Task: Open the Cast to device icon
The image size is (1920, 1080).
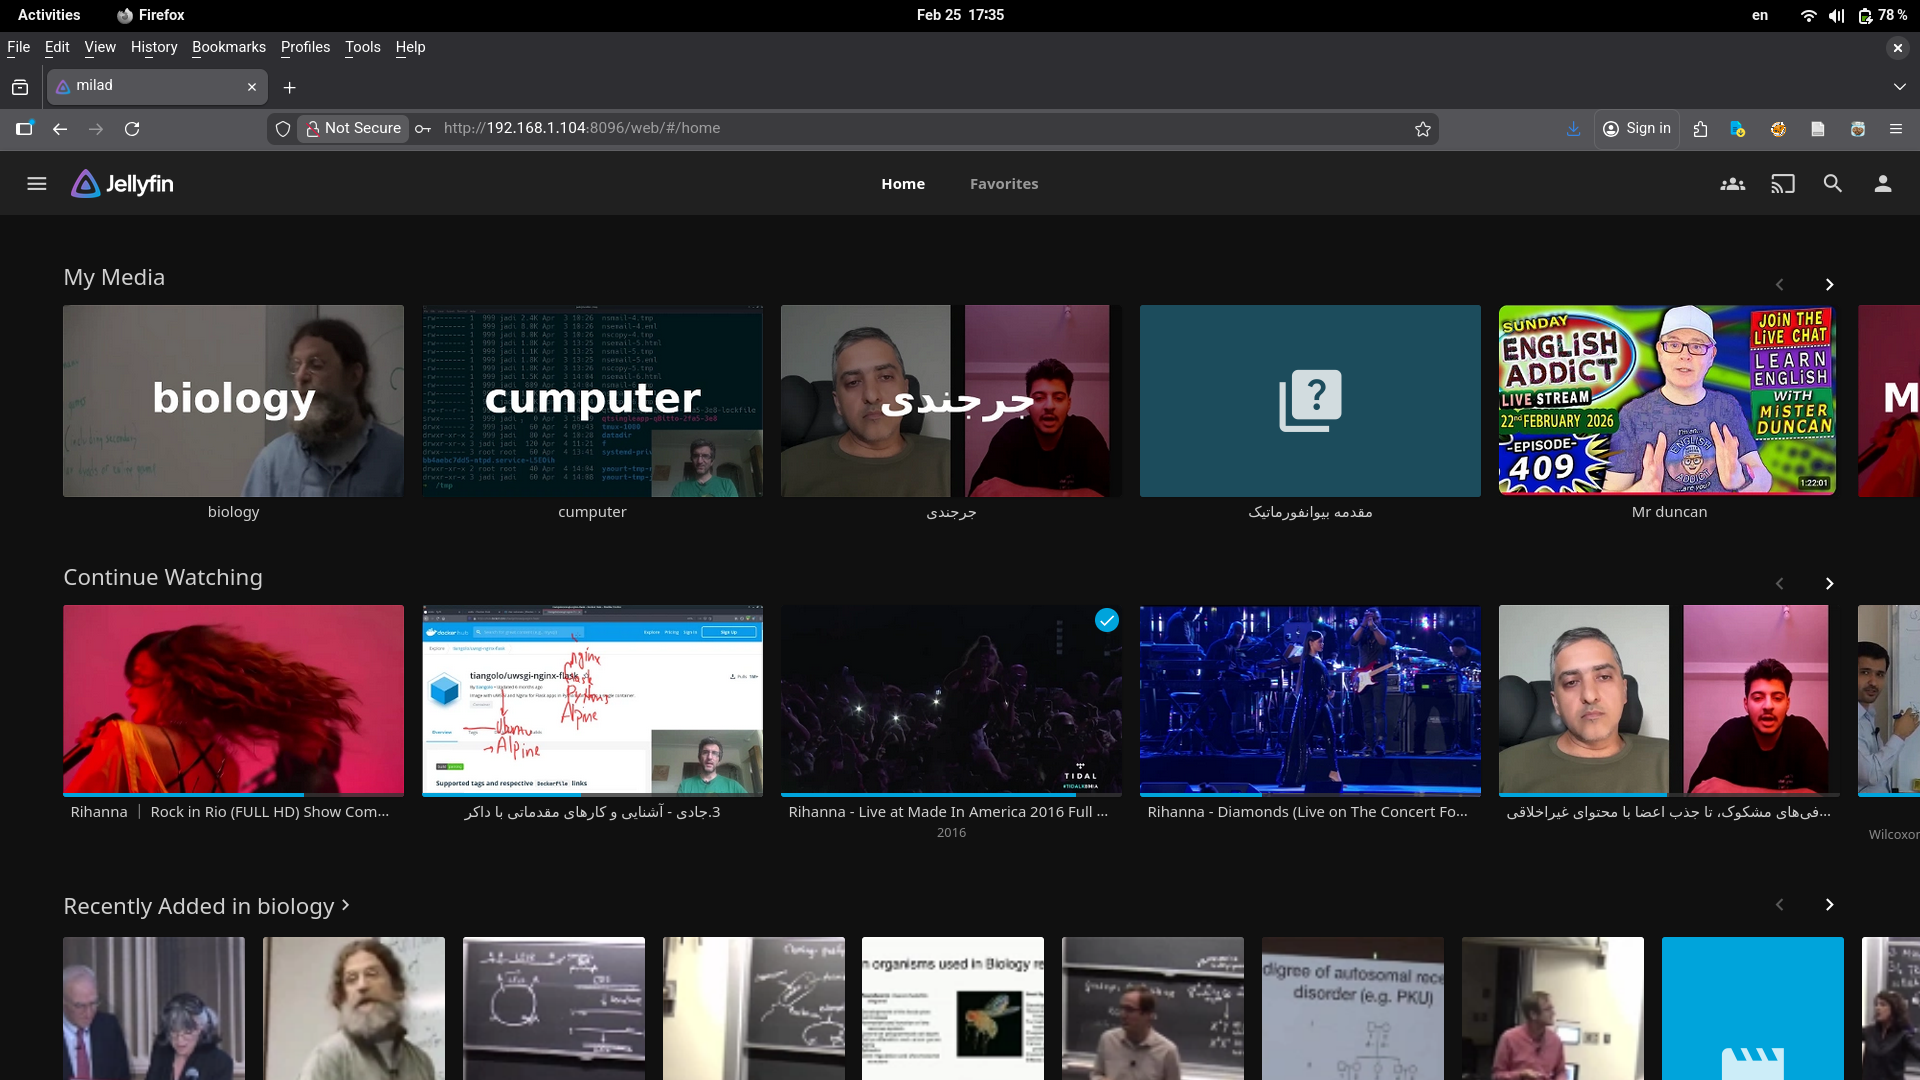Action: click(x=1782, y=184)
